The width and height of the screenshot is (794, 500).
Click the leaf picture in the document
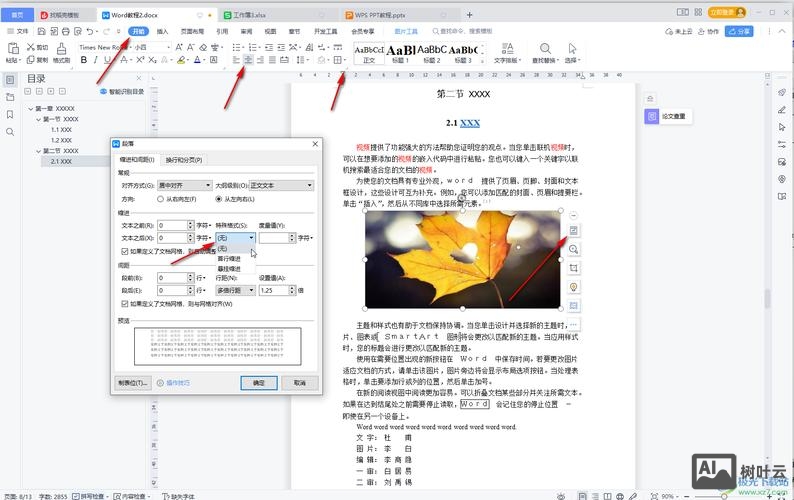coord(463,259)
